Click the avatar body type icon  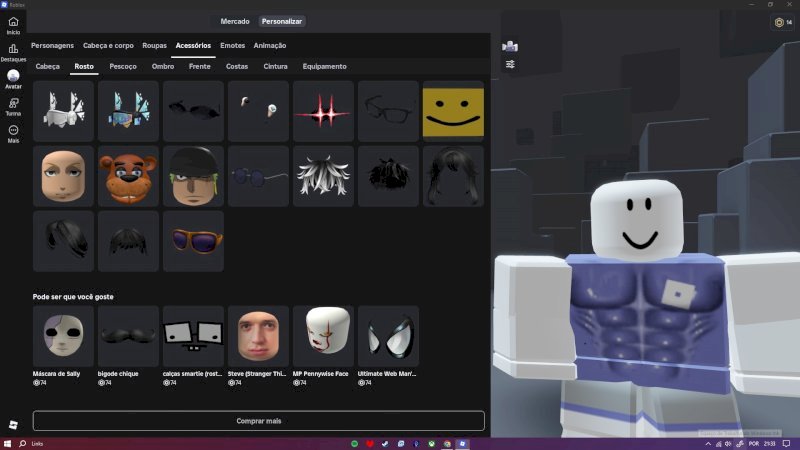tap(510, 46)
